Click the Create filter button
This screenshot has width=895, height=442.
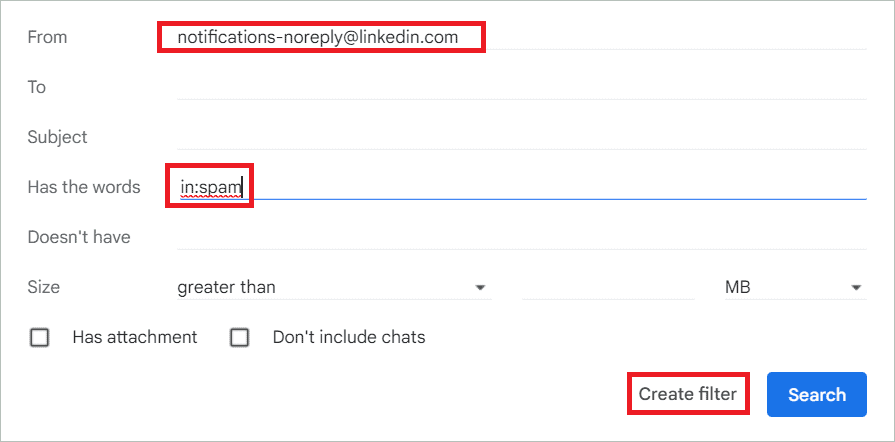tap(688, 394)
